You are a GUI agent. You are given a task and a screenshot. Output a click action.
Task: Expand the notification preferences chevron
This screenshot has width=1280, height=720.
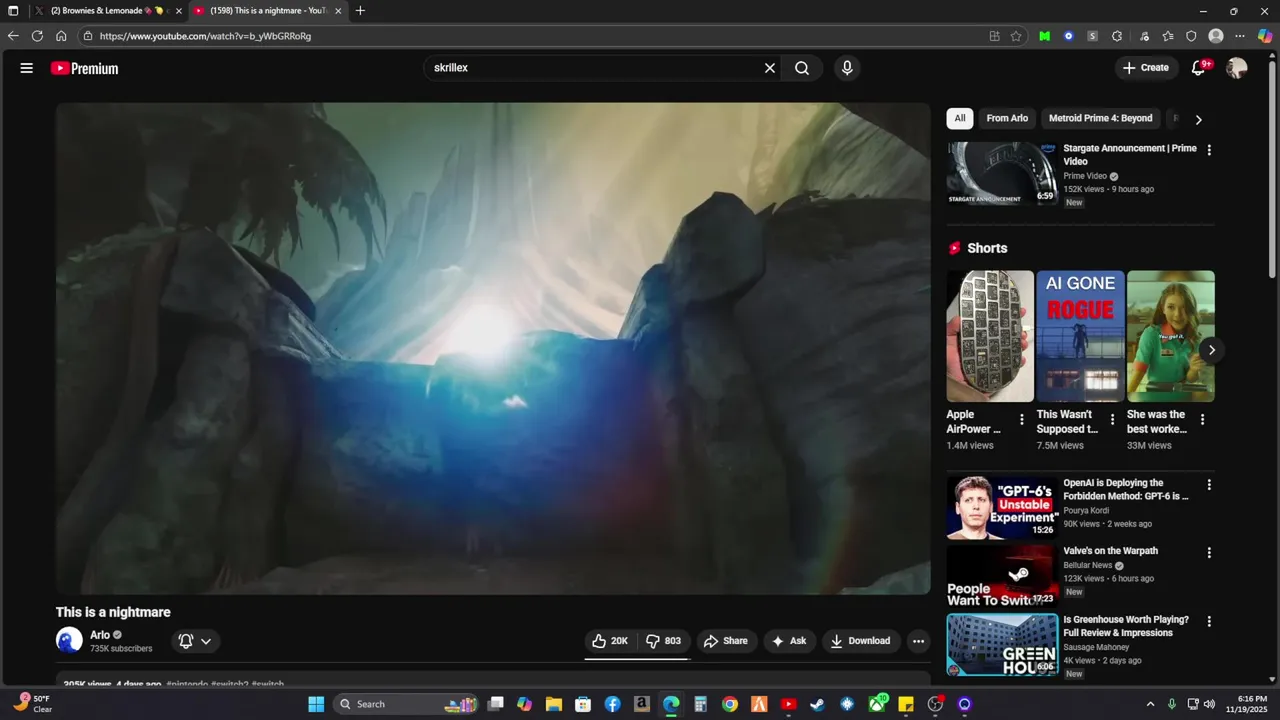pyautogui.click(x=206, y=641)
